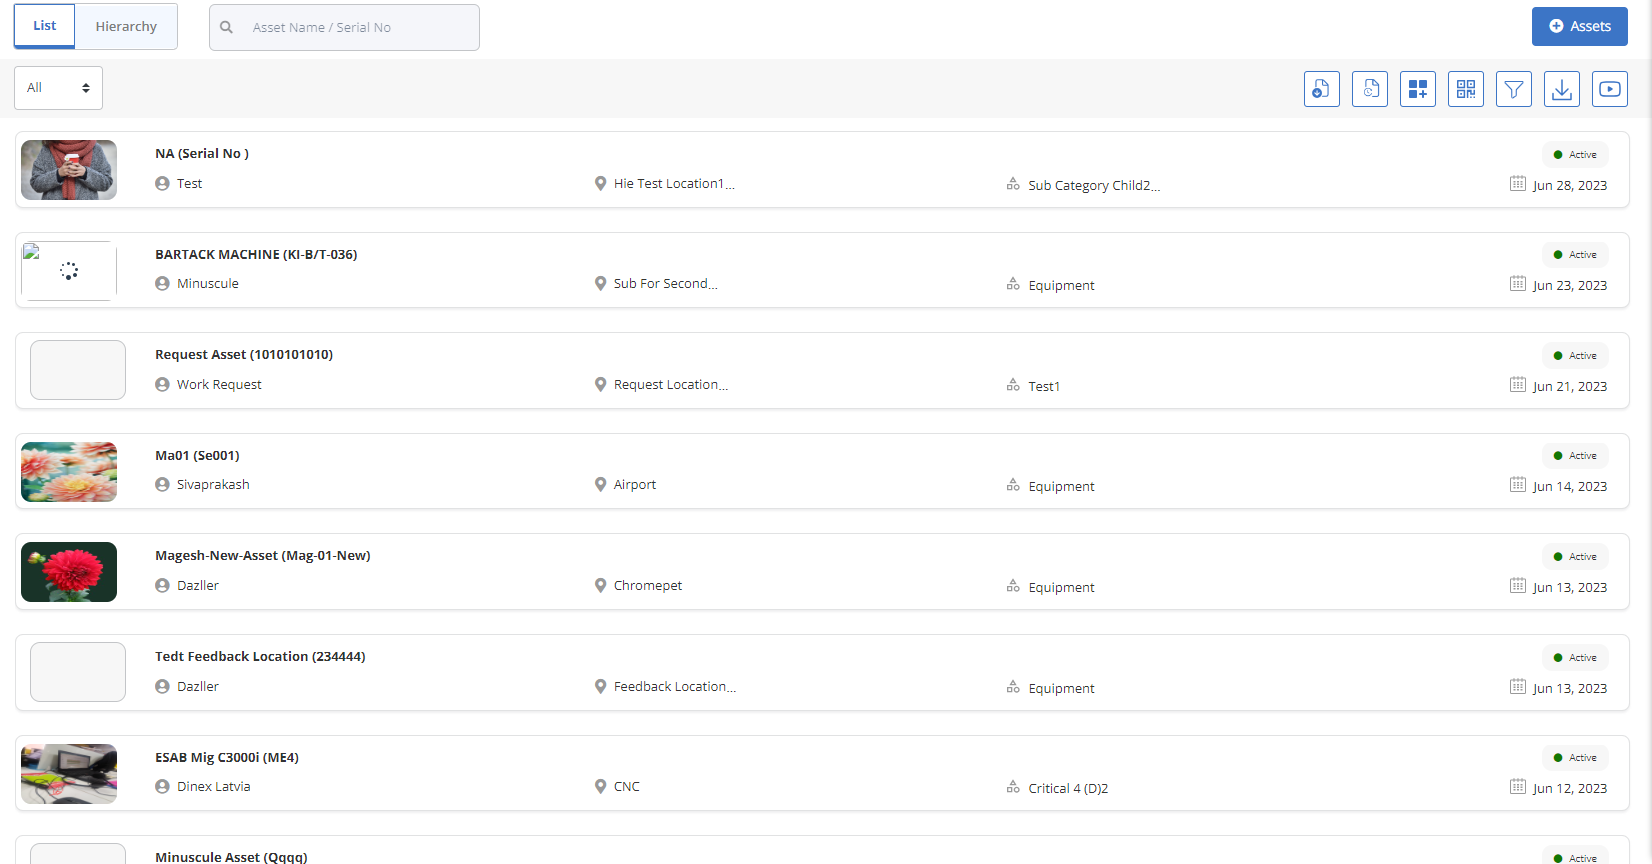Click the Hie Test Location1 location label

673,184
